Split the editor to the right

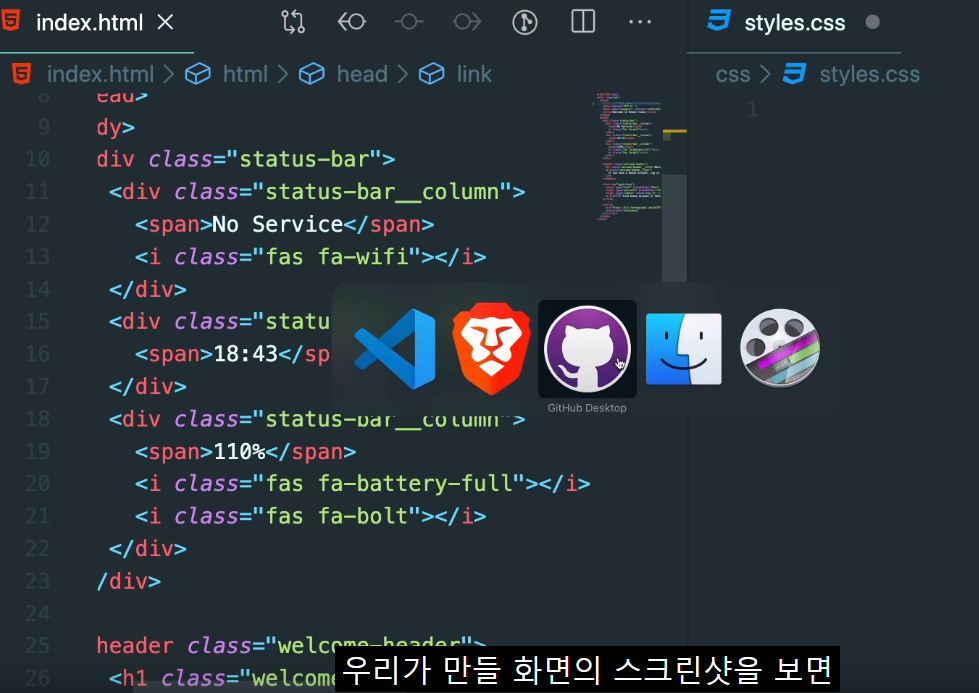(x=583, y=22)
